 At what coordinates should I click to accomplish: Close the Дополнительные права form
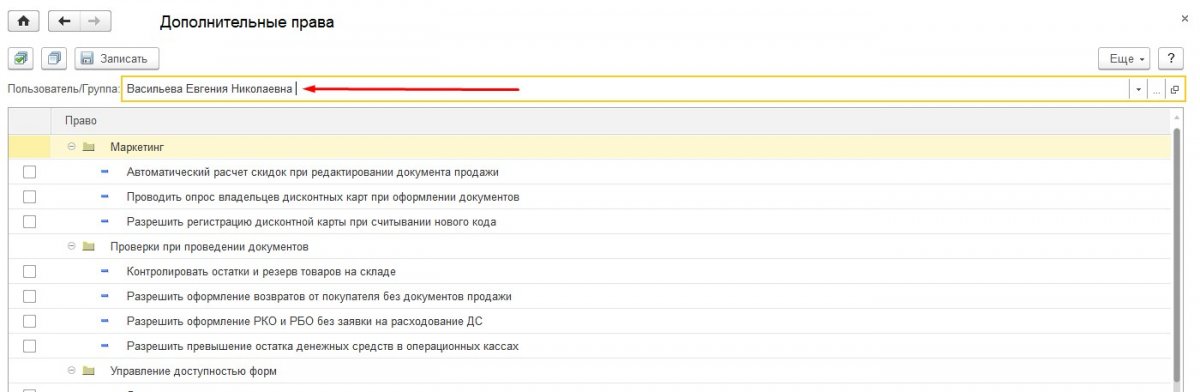pos(1185,20)
